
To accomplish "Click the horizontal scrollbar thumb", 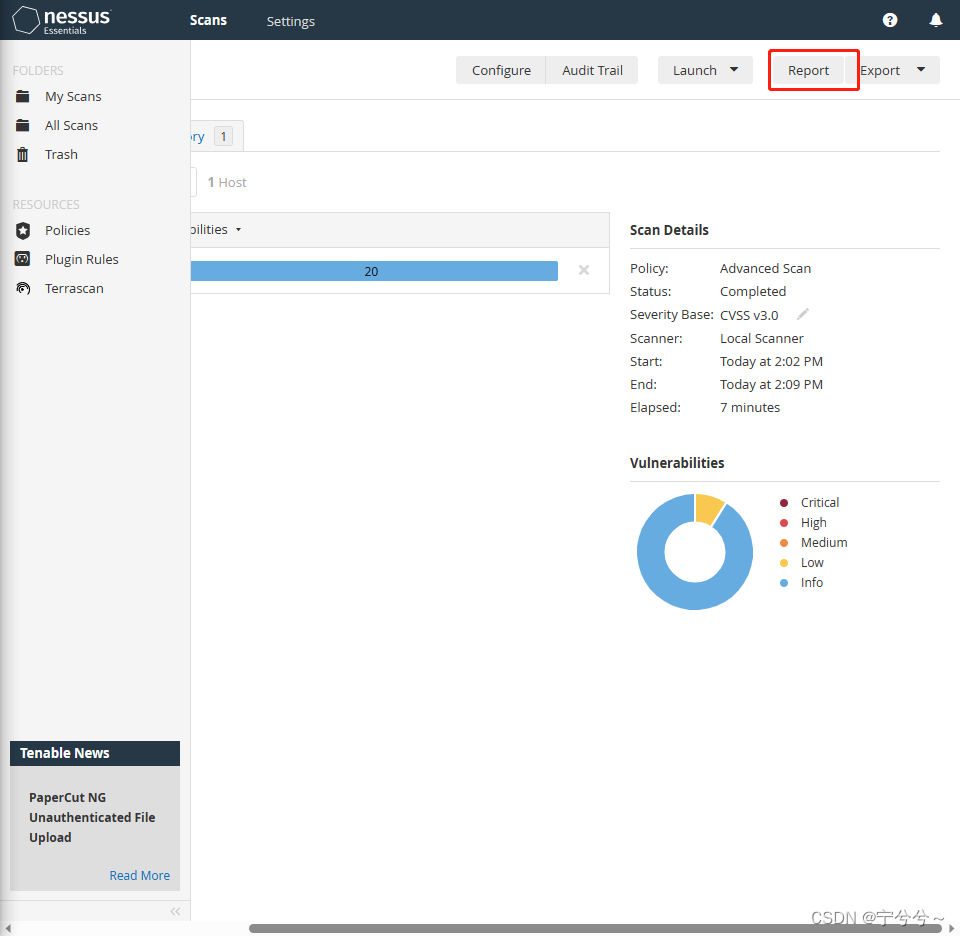I will pos(595,929).
